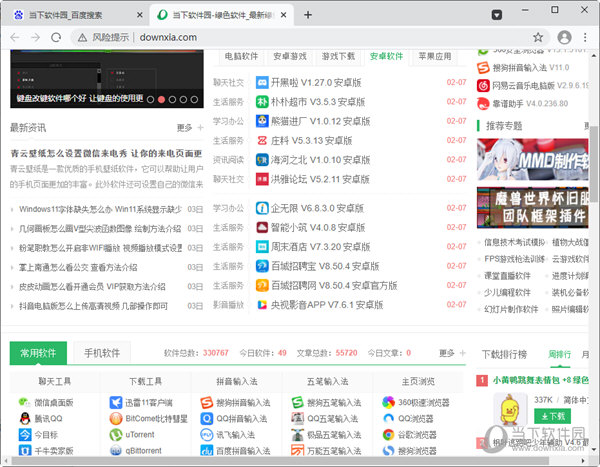Click the 搜狗拼音输入法 icon in 拼音输入法 column
Screen dimensions: 600x467
pyautogui.click(x=207, y=402)
